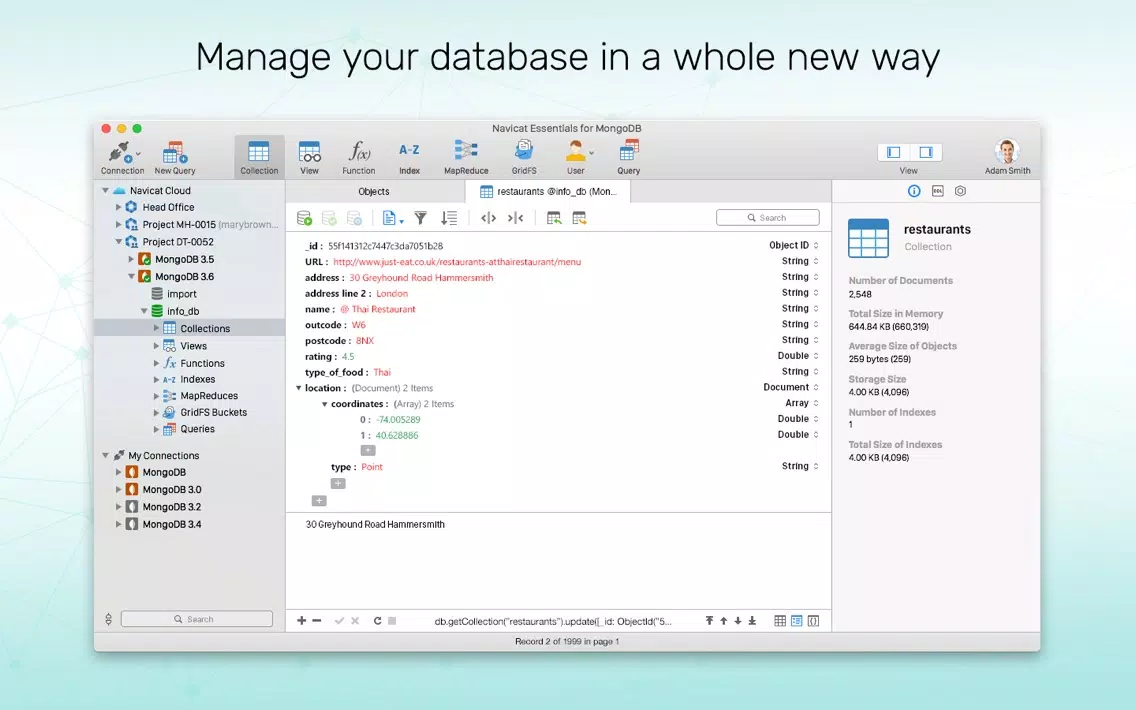Open GridFS from the toolbar
The image size is (1136, 710).
(x=524, y=158)
